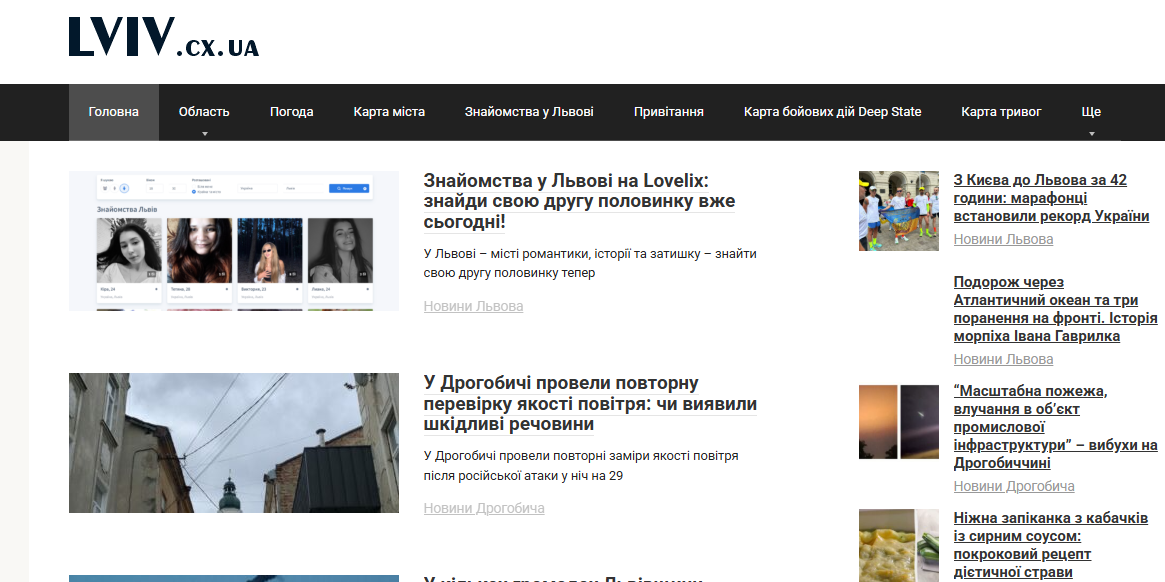Click excerpt У Львові – місті романтики
This screenshot has width=1165, height=582.
pos(590,263)
